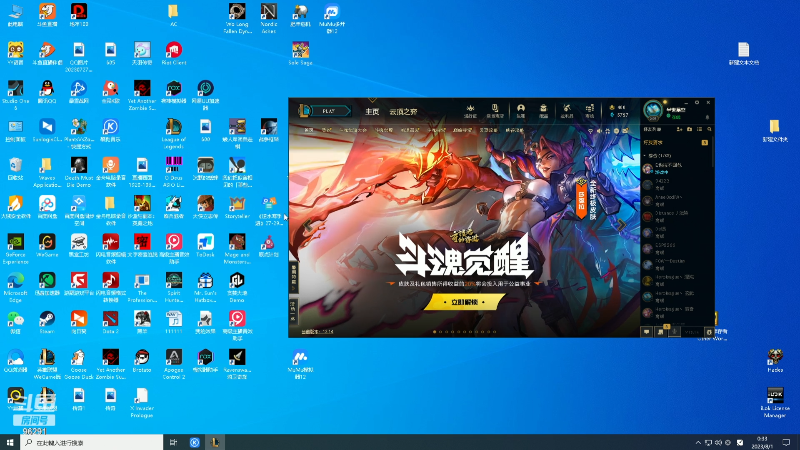Open Steam desktop shortcut
Screen dimensions: 800x450
pos(47,322)
